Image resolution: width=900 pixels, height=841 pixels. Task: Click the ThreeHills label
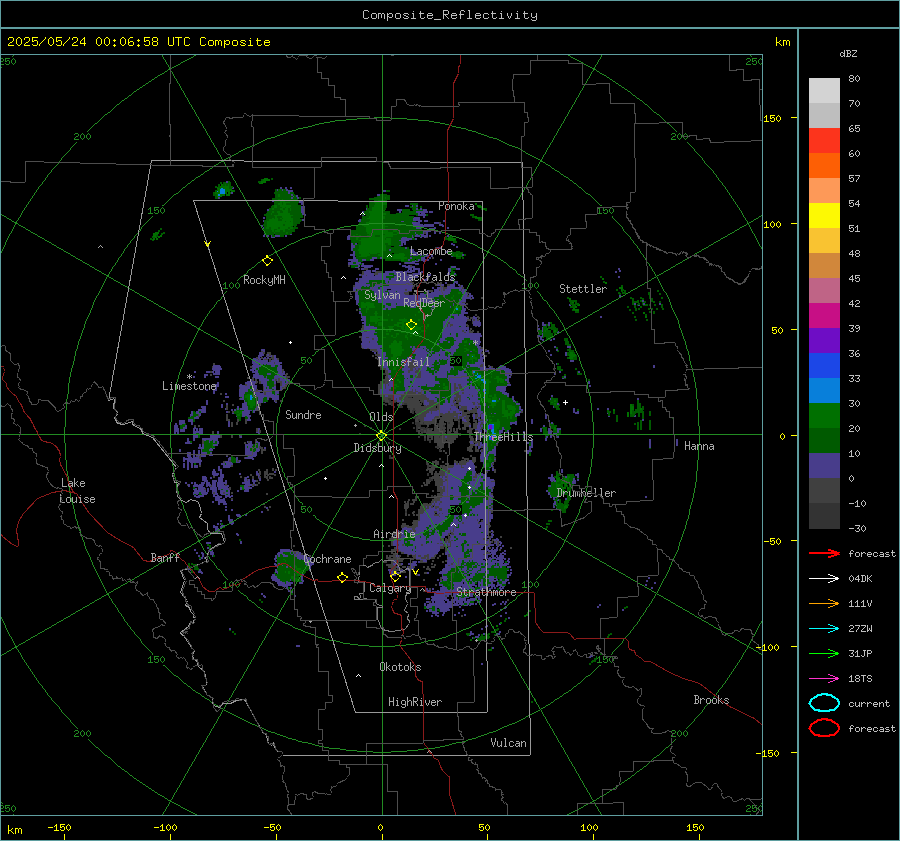(x=503, y=437)
